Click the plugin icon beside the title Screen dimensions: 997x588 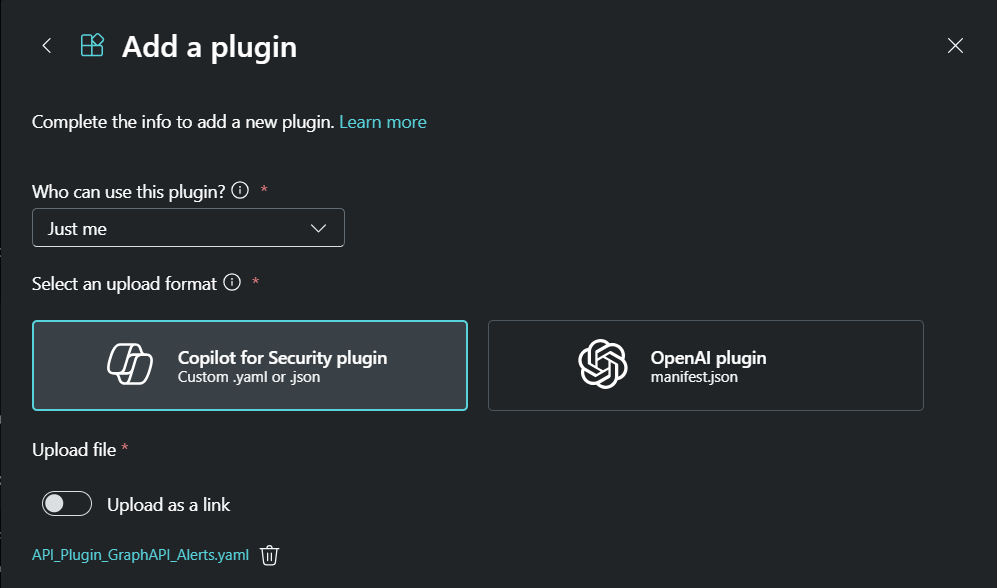(92, 46)
